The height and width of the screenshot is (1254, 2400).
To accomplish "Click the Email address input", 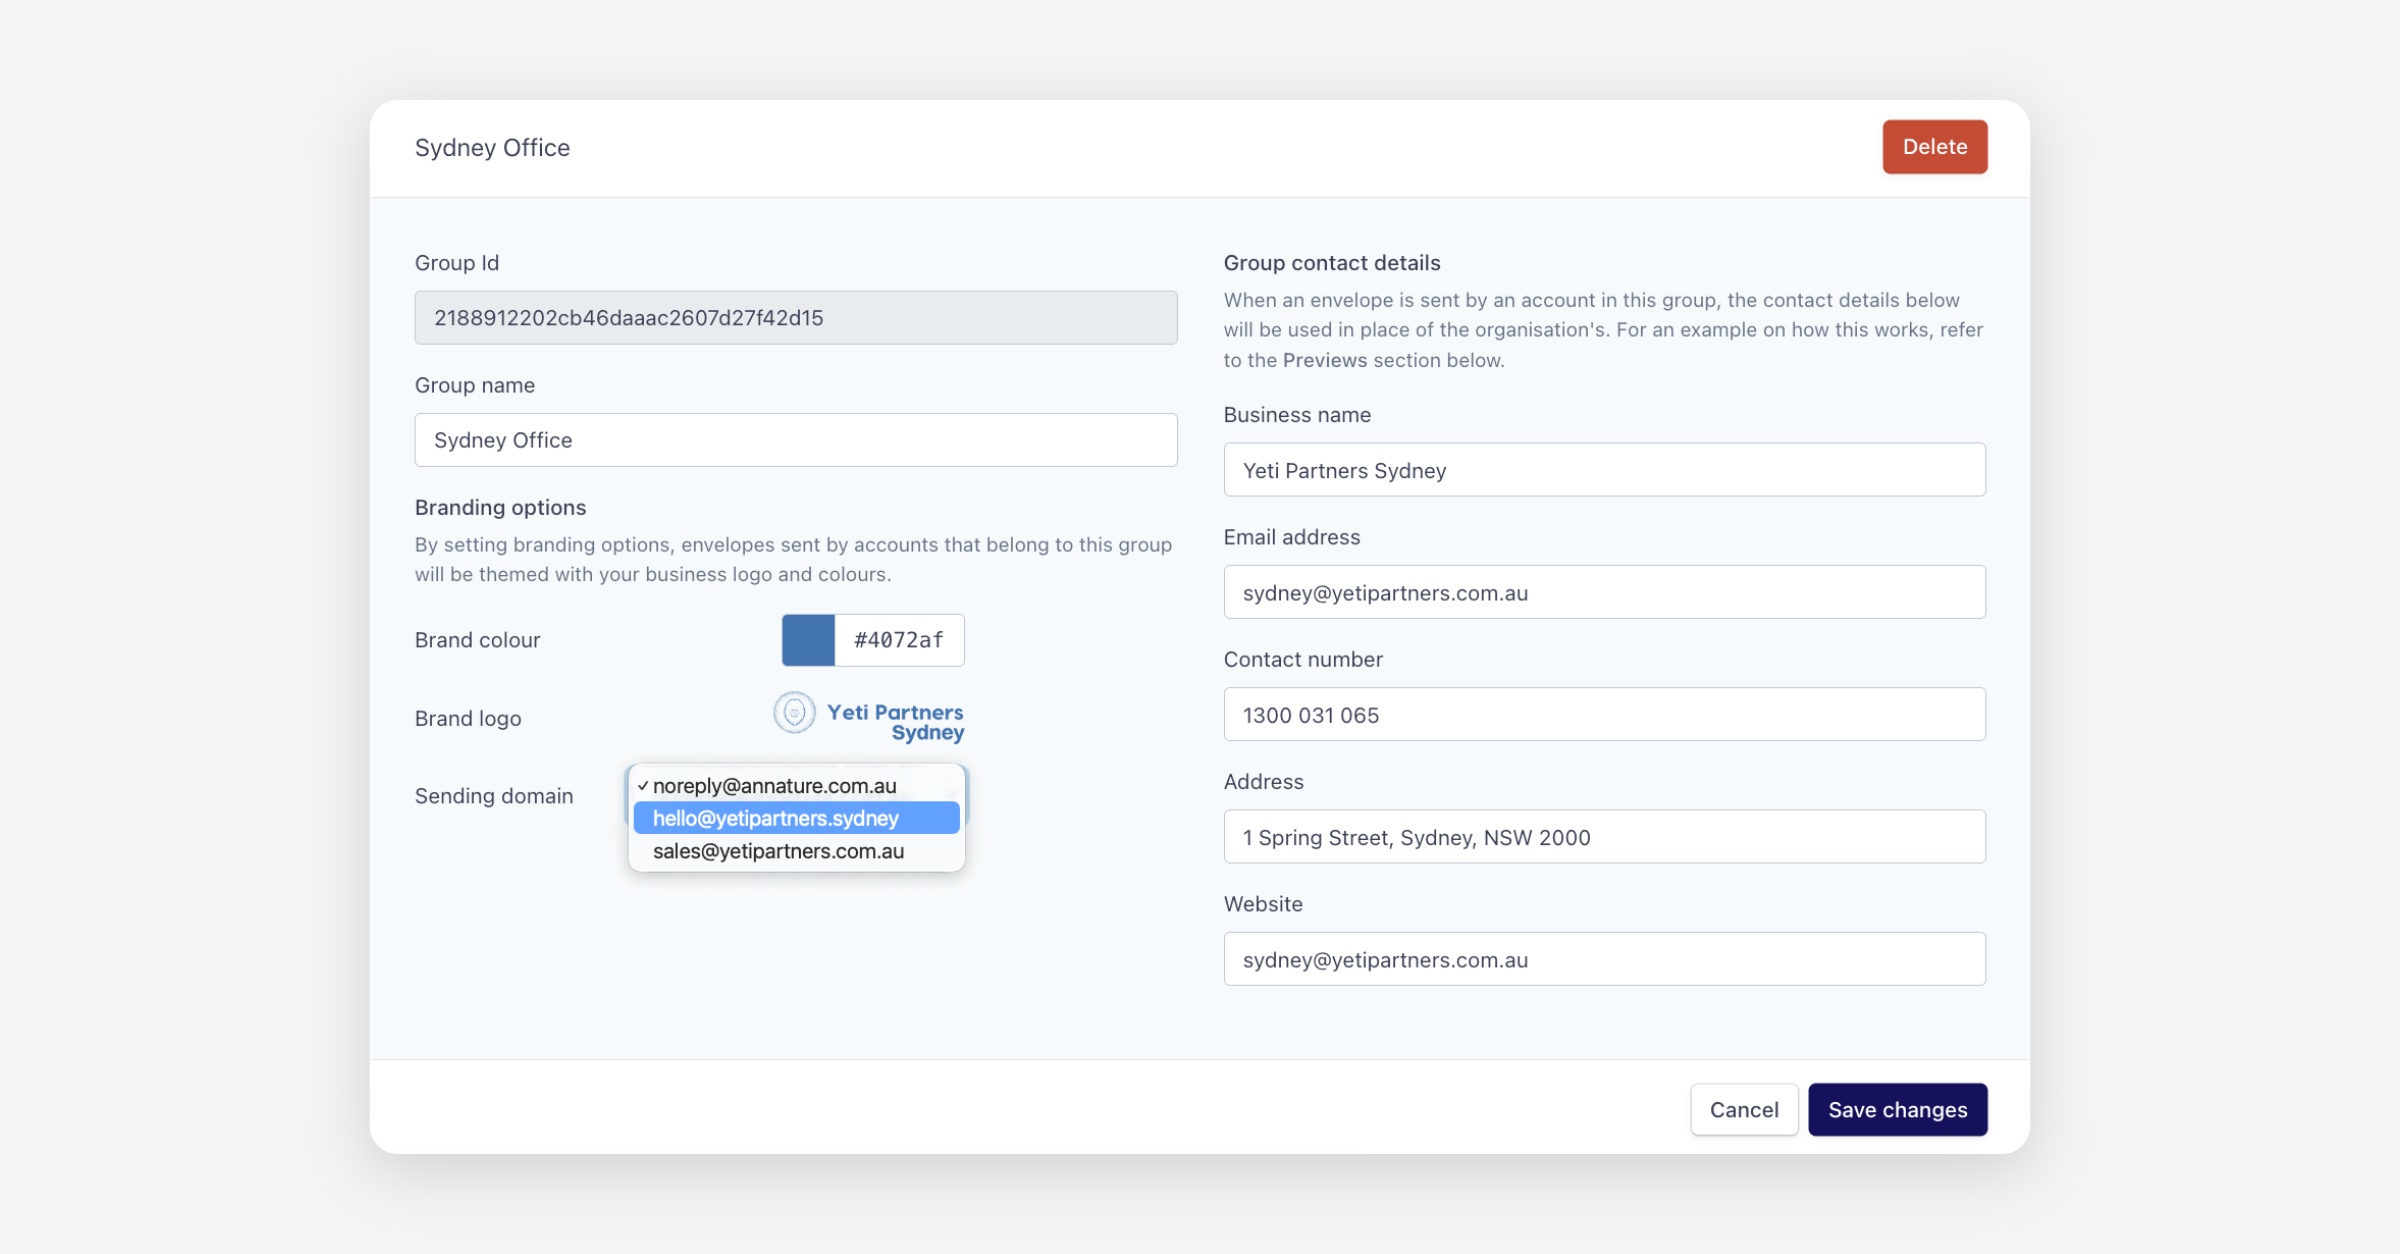I will [1604, 592].
